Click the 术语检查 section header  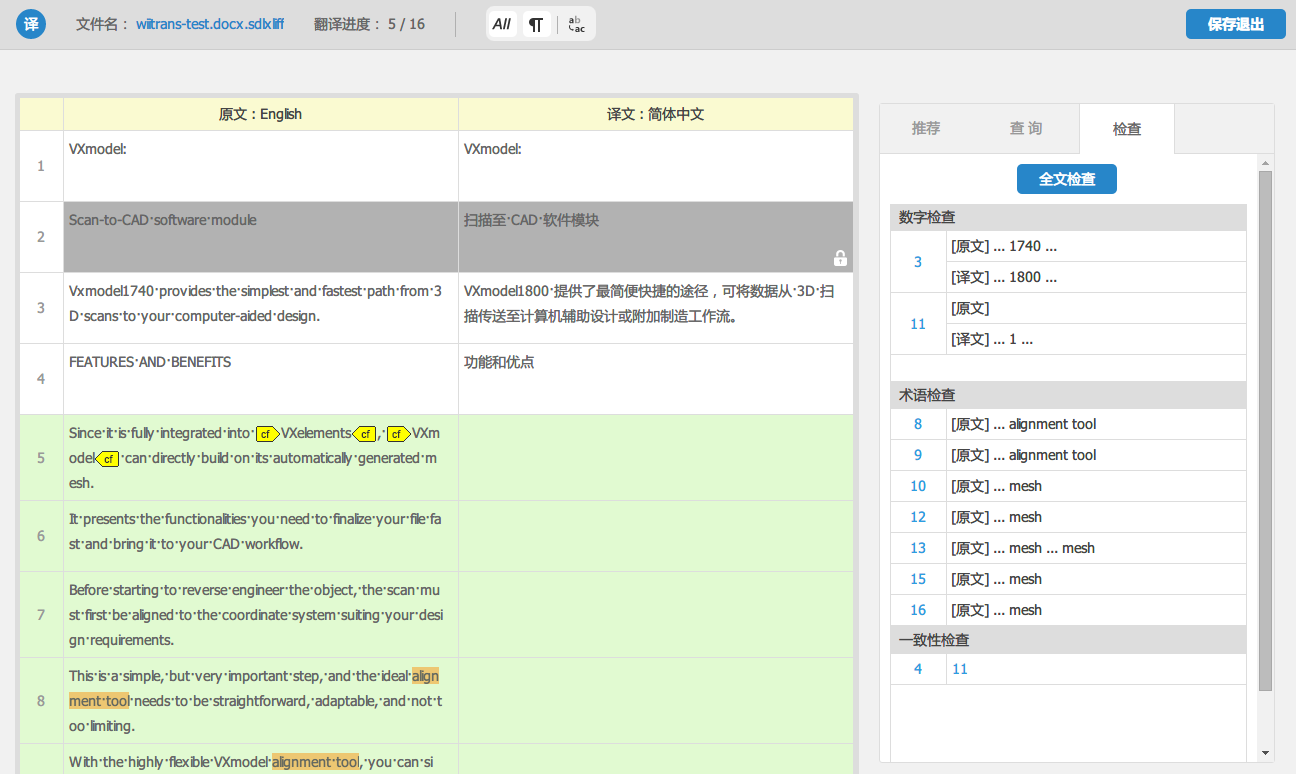[x=1068, y=395]
